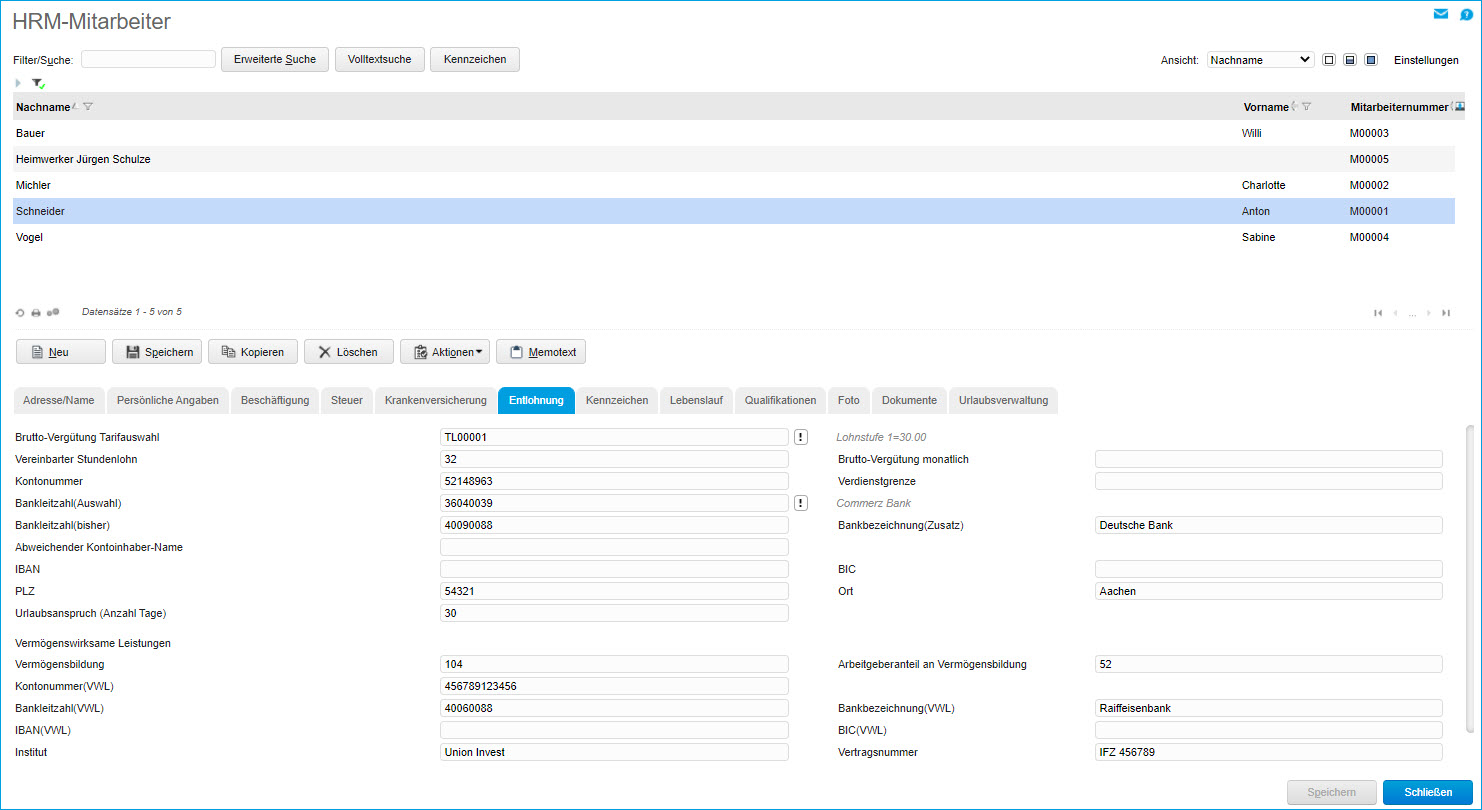This screenshot has width=1482, height=810.
Task: Switch to the half-split layout view
Action: (1350, 60)
